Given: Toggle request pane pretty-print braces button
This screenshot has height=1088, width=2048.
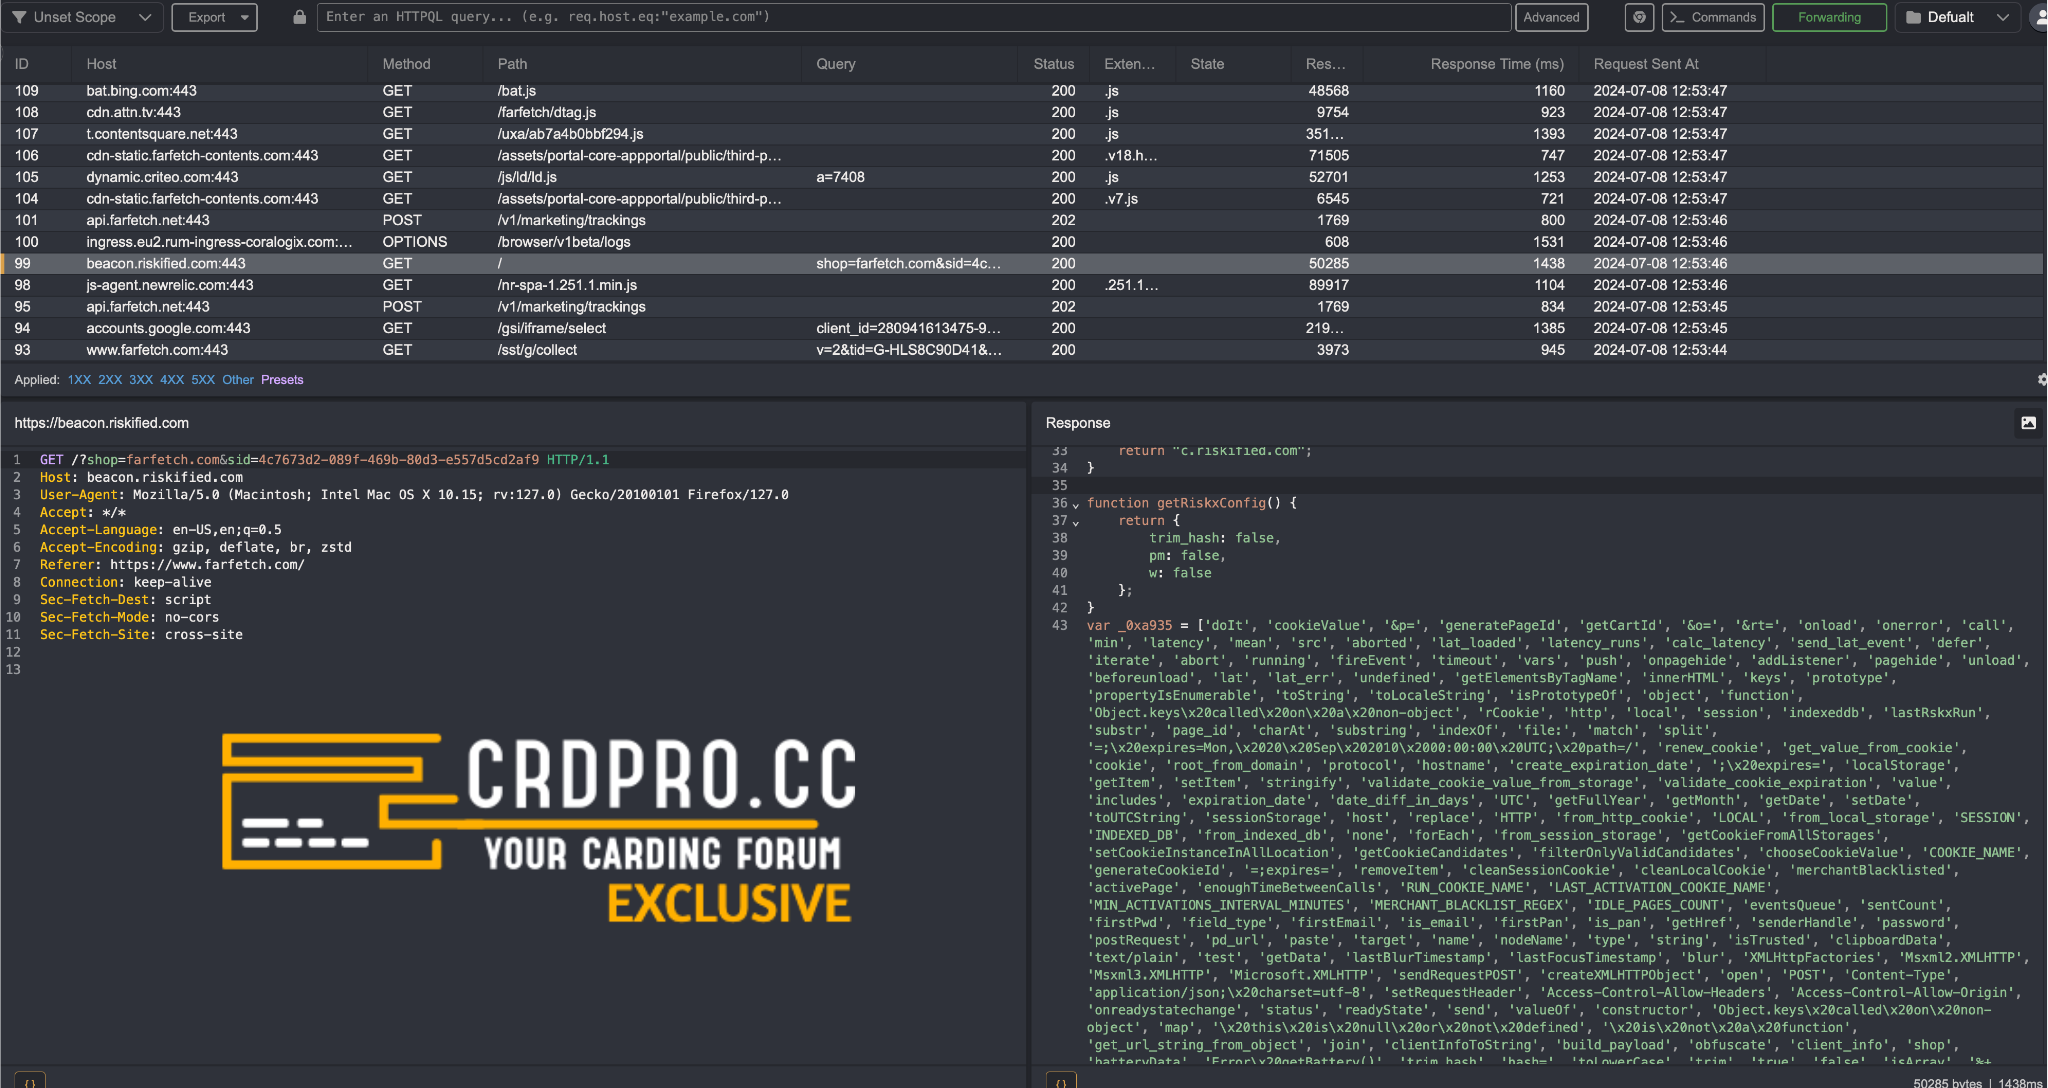Looking at the screenshot, I should tap(30, 1081).
